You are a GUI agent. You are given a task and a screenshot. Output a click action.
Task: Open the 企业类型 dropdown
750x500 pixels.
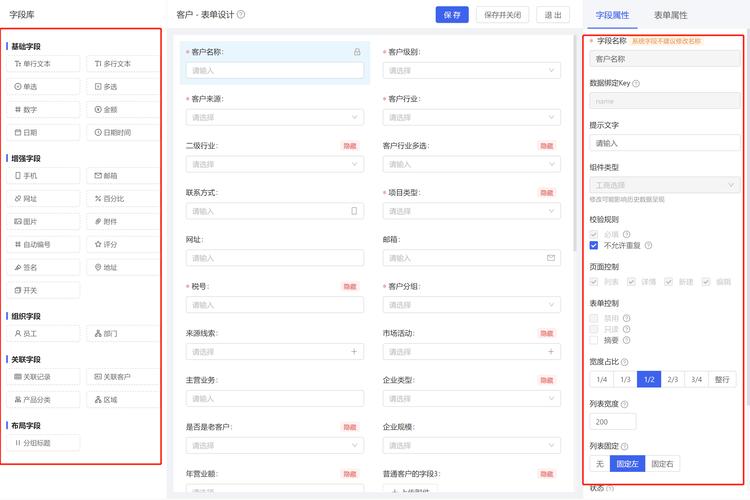click(472, 399)
